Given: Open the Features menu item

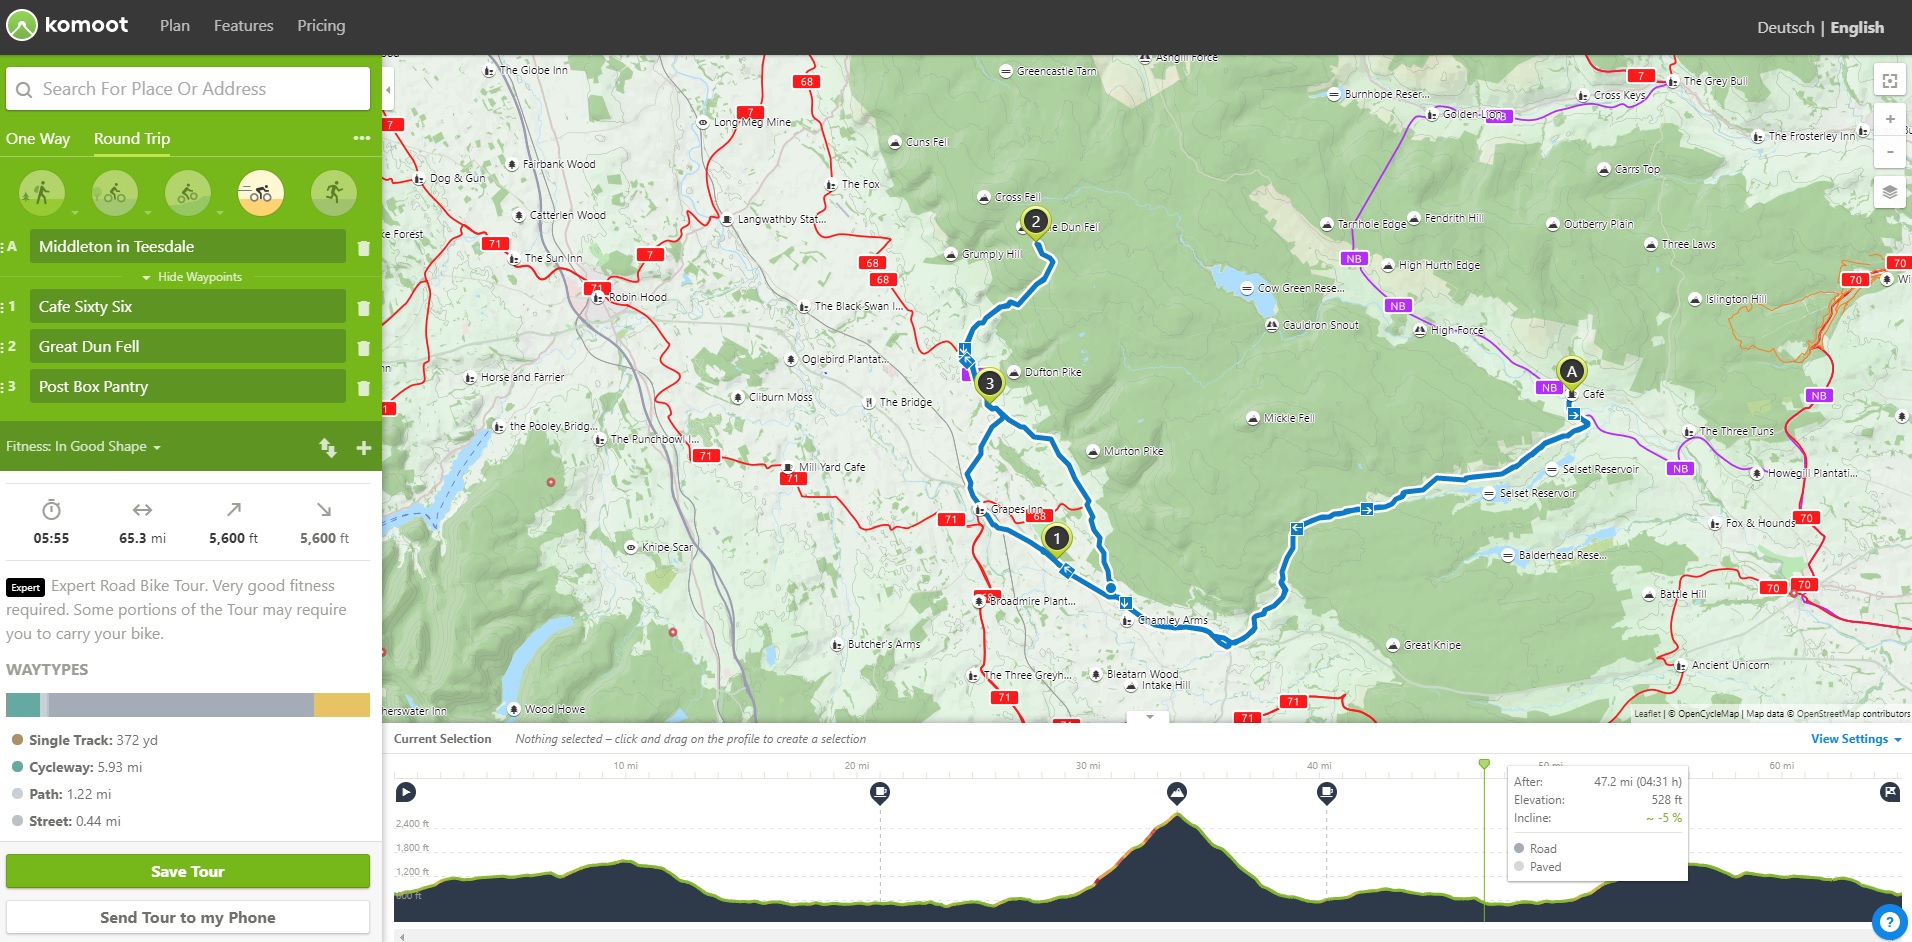Looking at the screenshot, I should 243,26.
